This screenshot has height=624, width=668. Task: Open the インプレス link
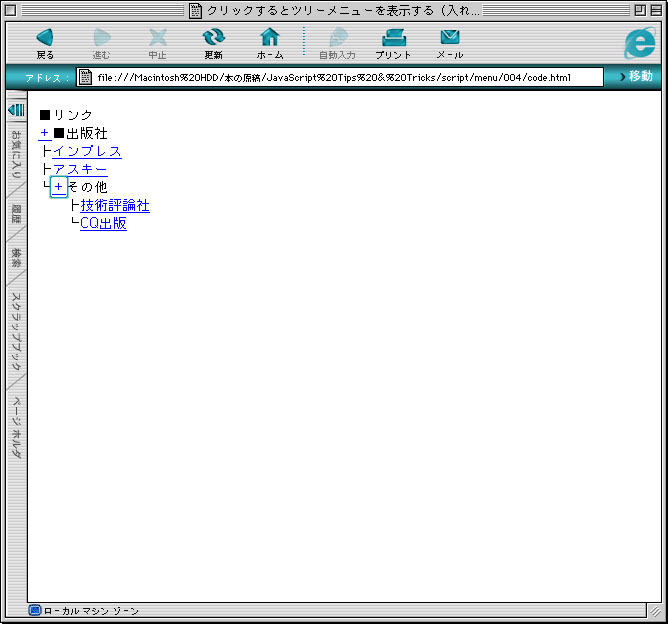[x=87, y=152]
